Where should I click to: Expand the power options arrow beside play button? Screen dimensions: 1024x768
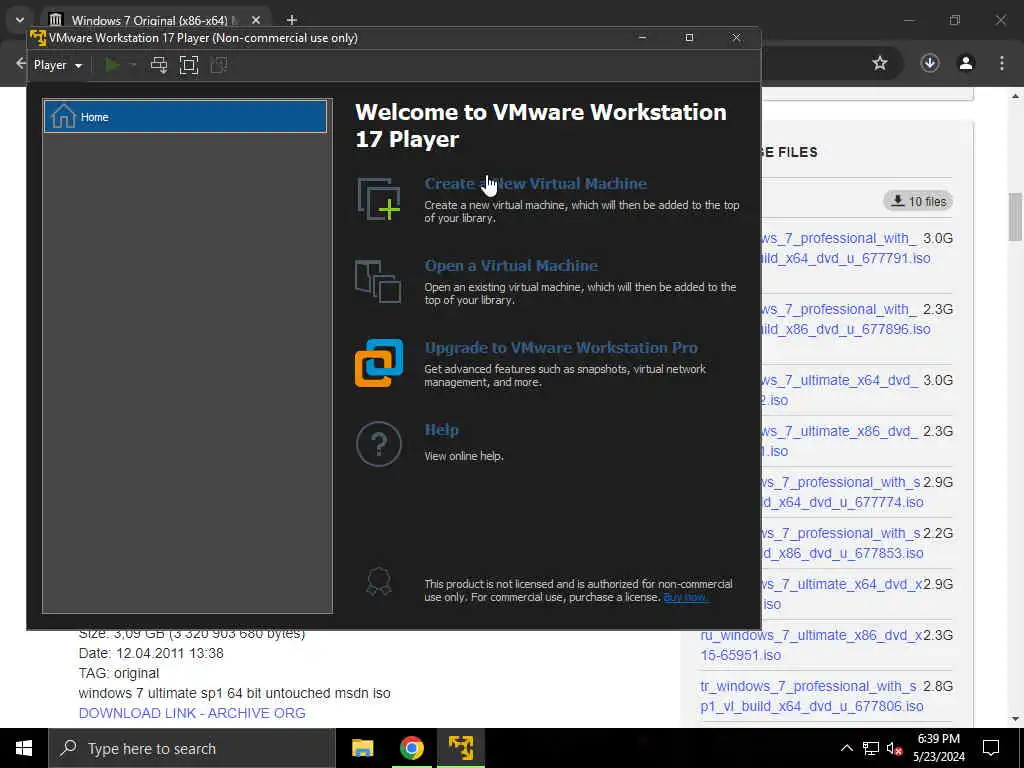133,65
